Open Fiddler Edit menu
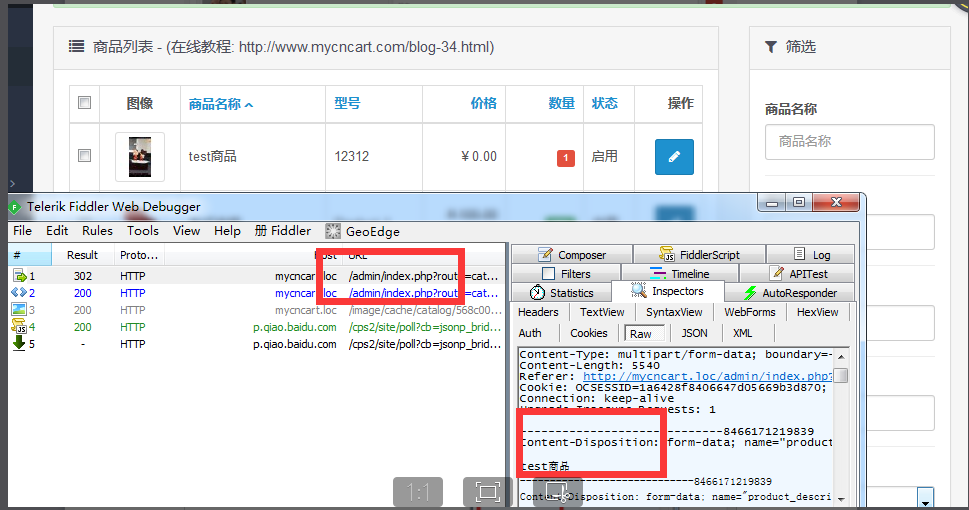The height and width of the screenshot is (510, 969). click(x=57, y=231)
